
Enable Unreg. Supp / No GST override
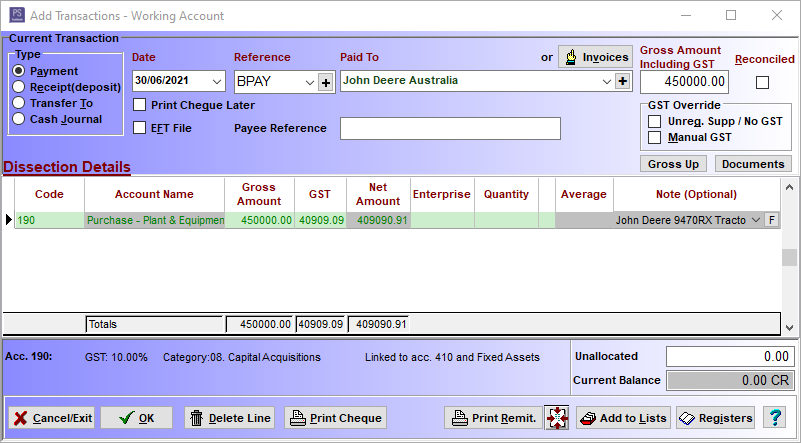pos(654,122)
